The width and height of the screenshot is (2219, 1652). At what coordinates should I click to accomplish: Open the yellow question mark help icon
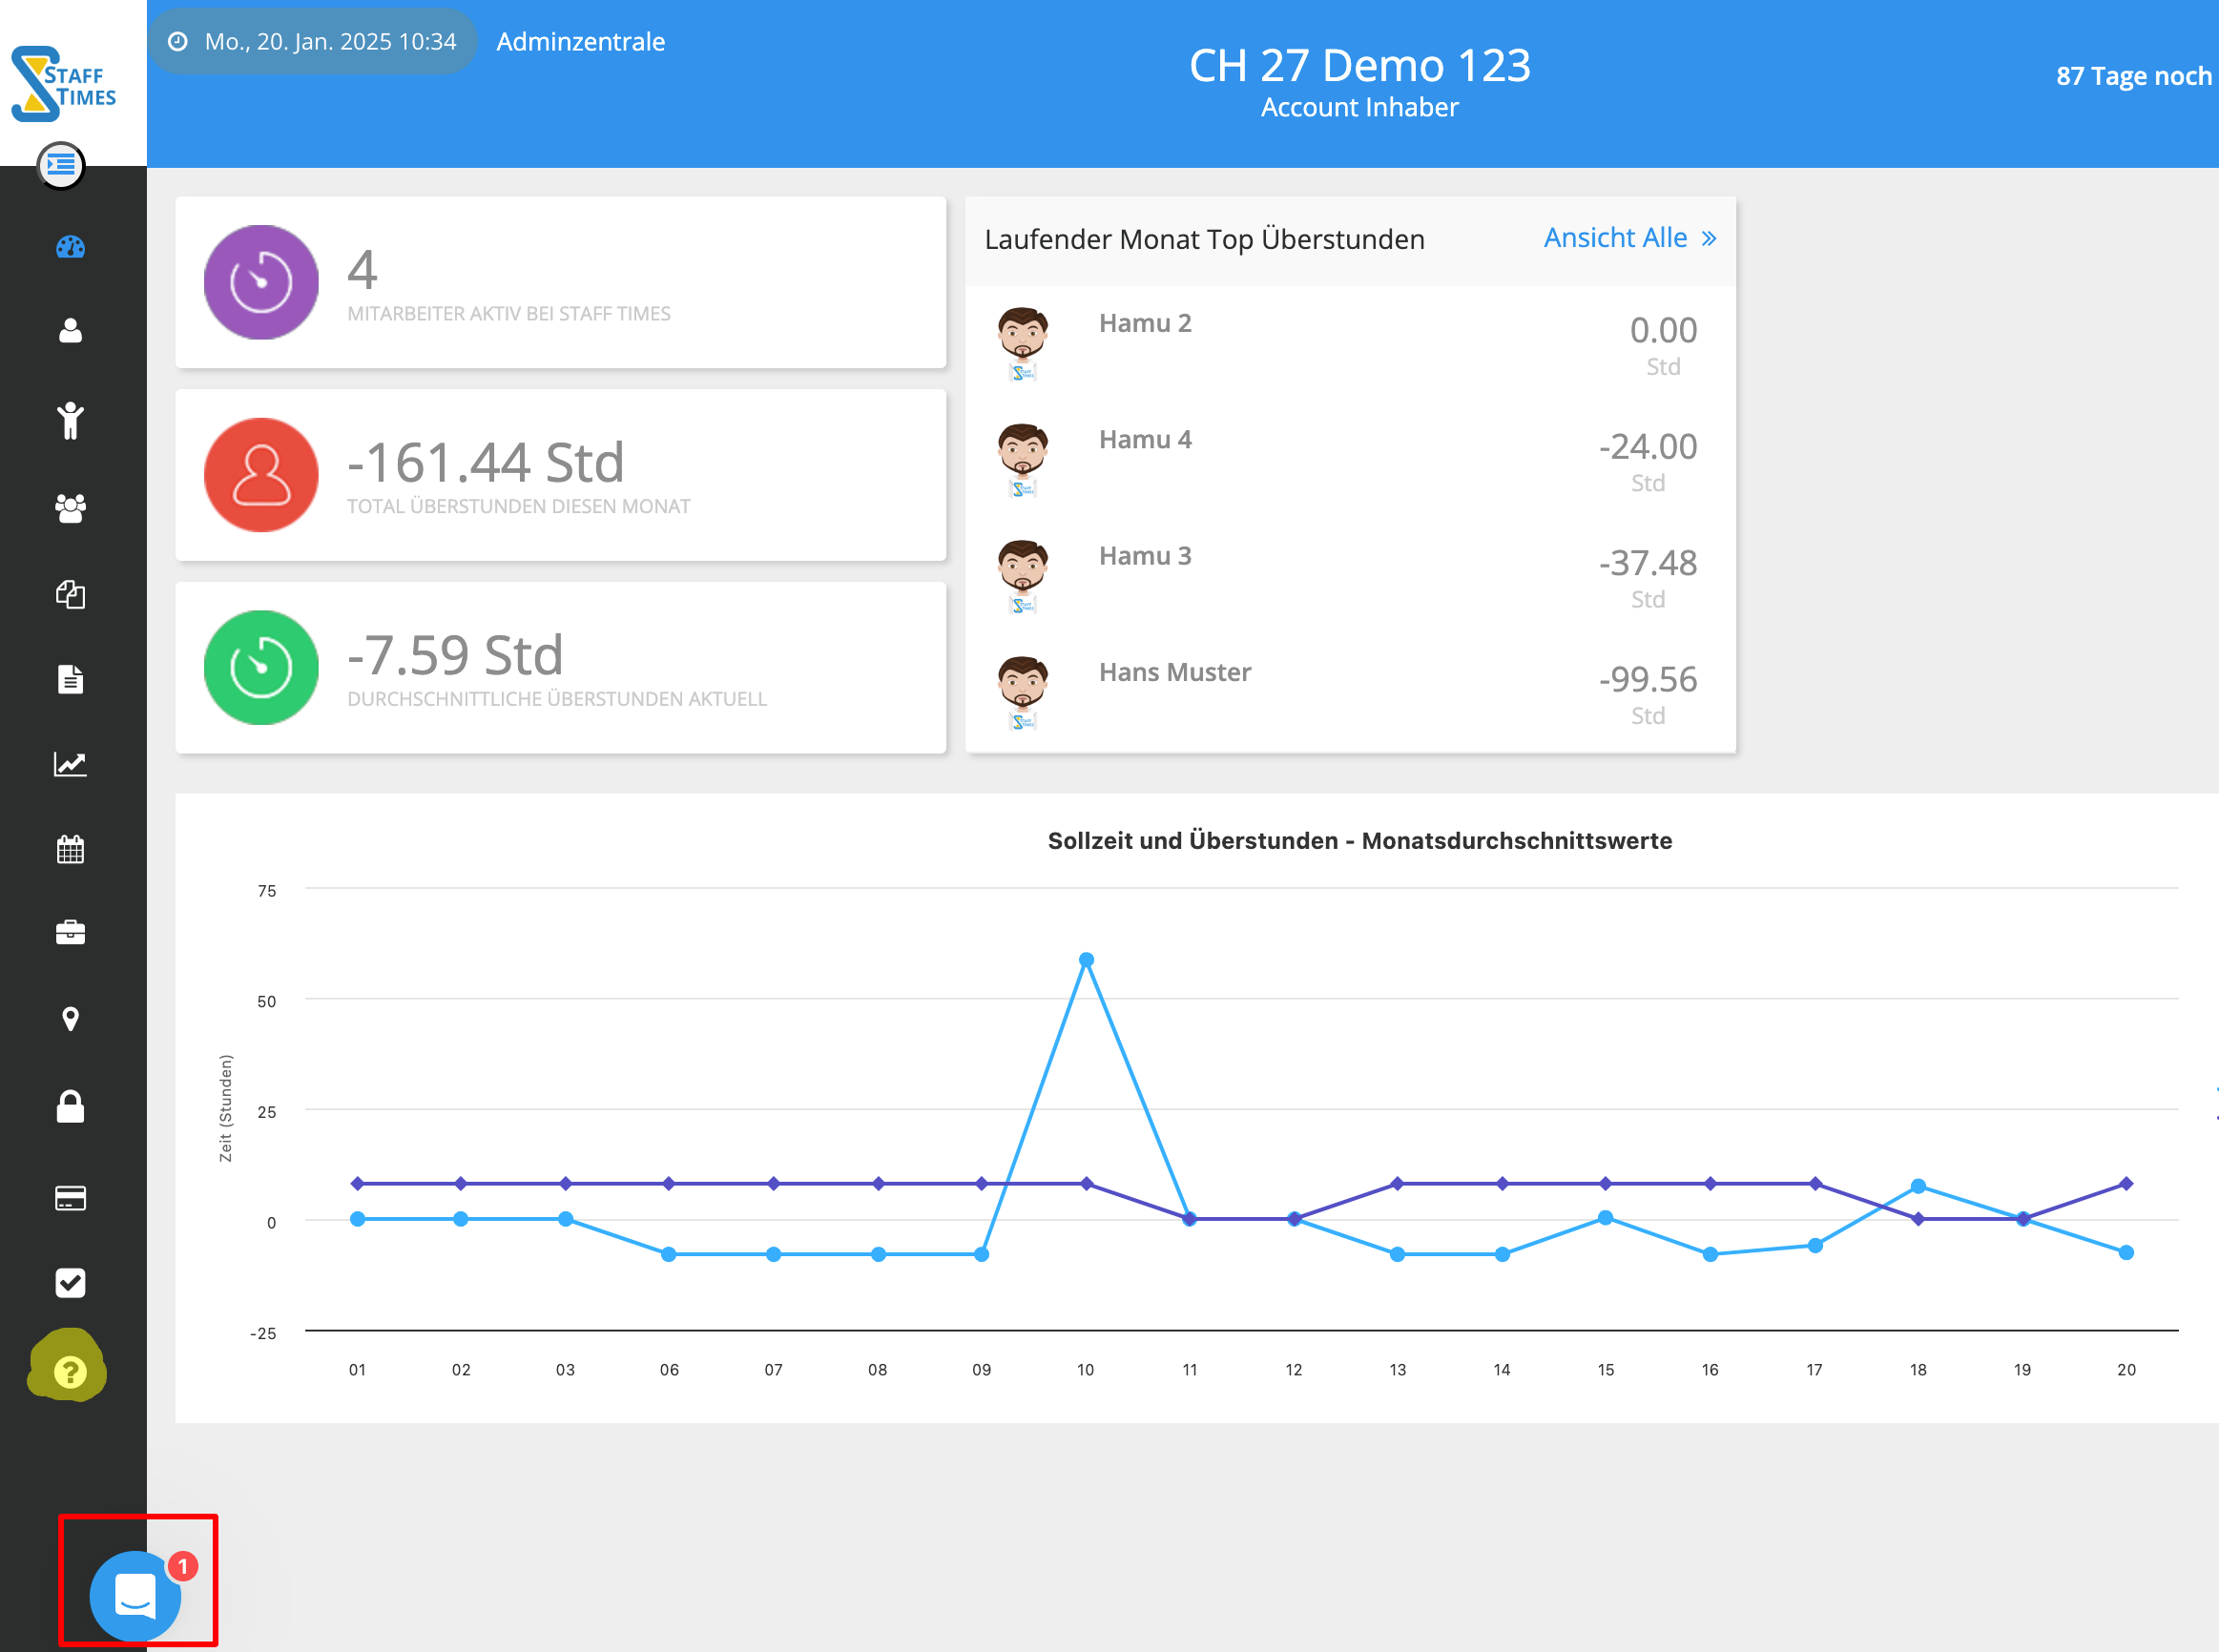coord(69,1371)
